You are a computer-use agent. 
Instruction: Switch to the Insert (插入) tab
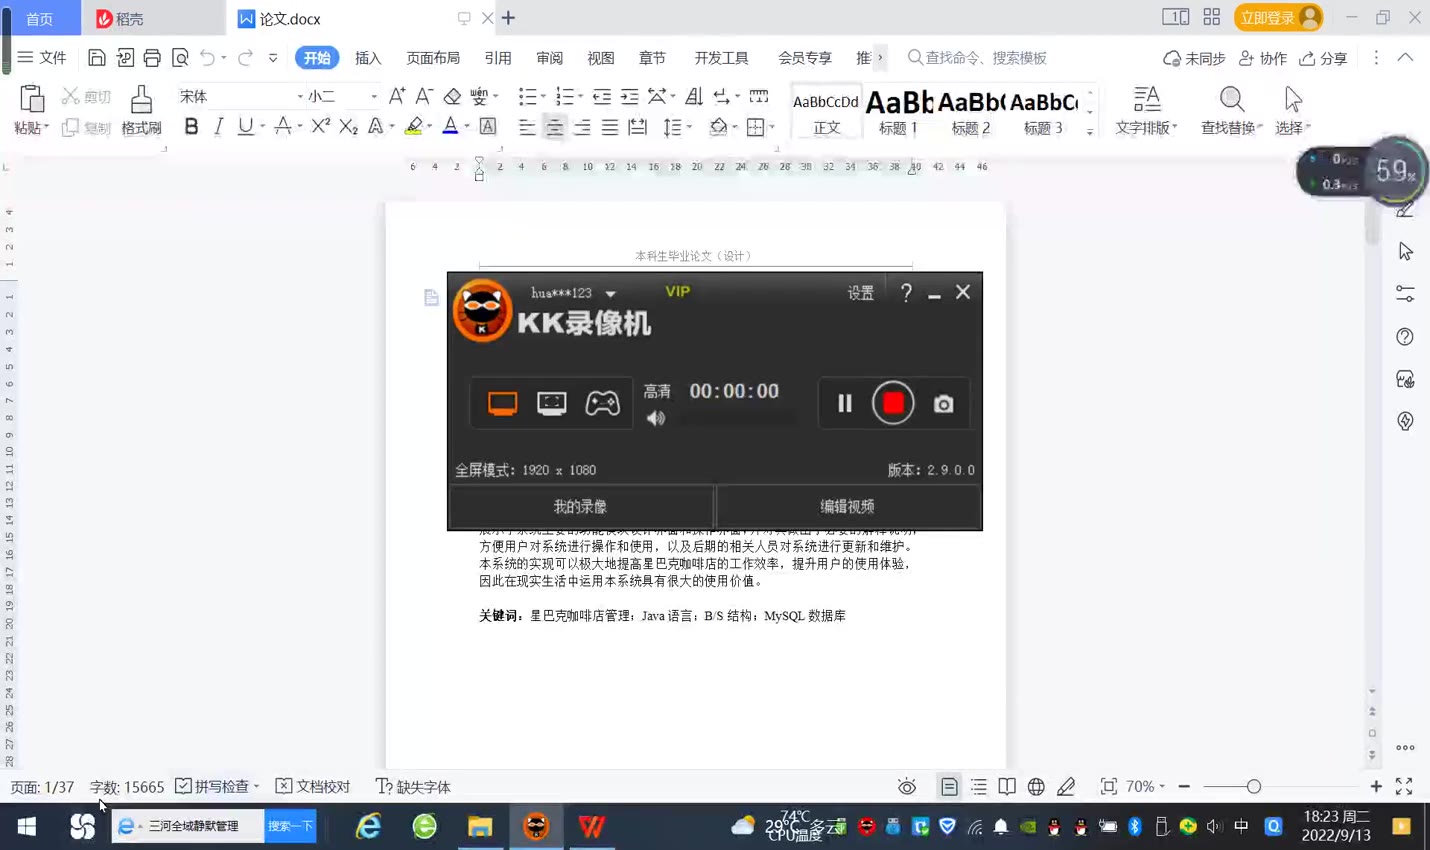368,58
